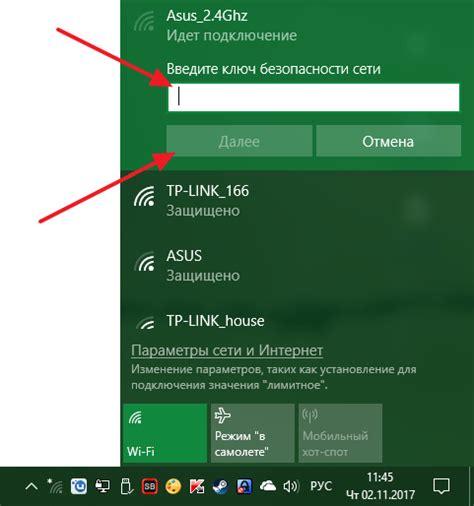Toggle the airplane mode tile
Image resolution: width=474 pixels, height=506 pixels.
253,433
